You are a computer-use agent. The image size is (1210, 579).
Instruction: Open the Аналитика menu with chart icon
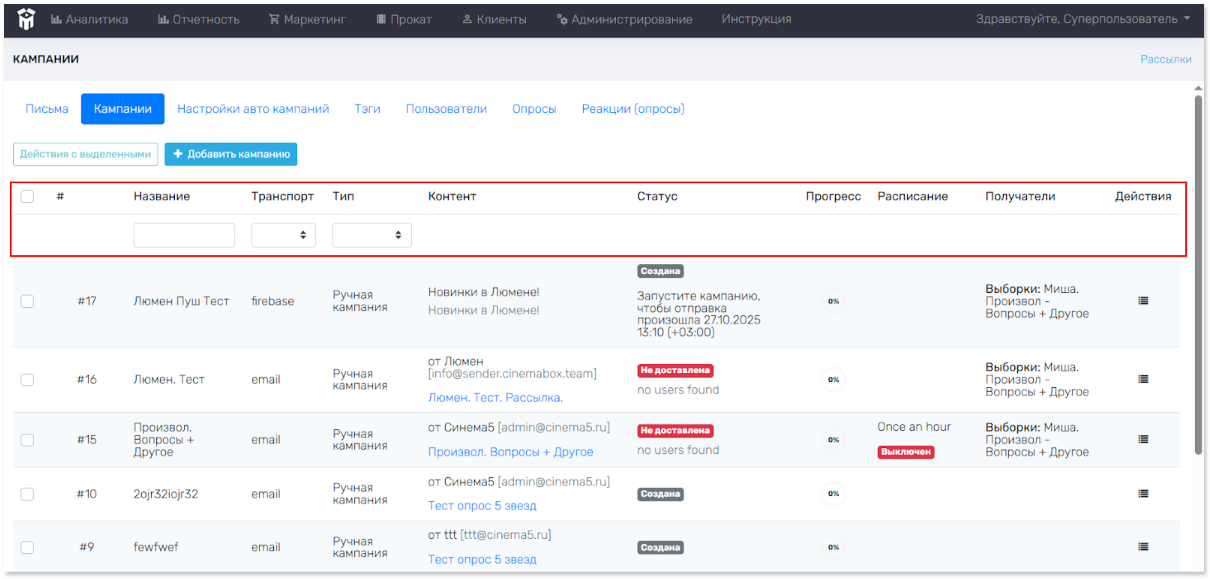click(89, 19)
